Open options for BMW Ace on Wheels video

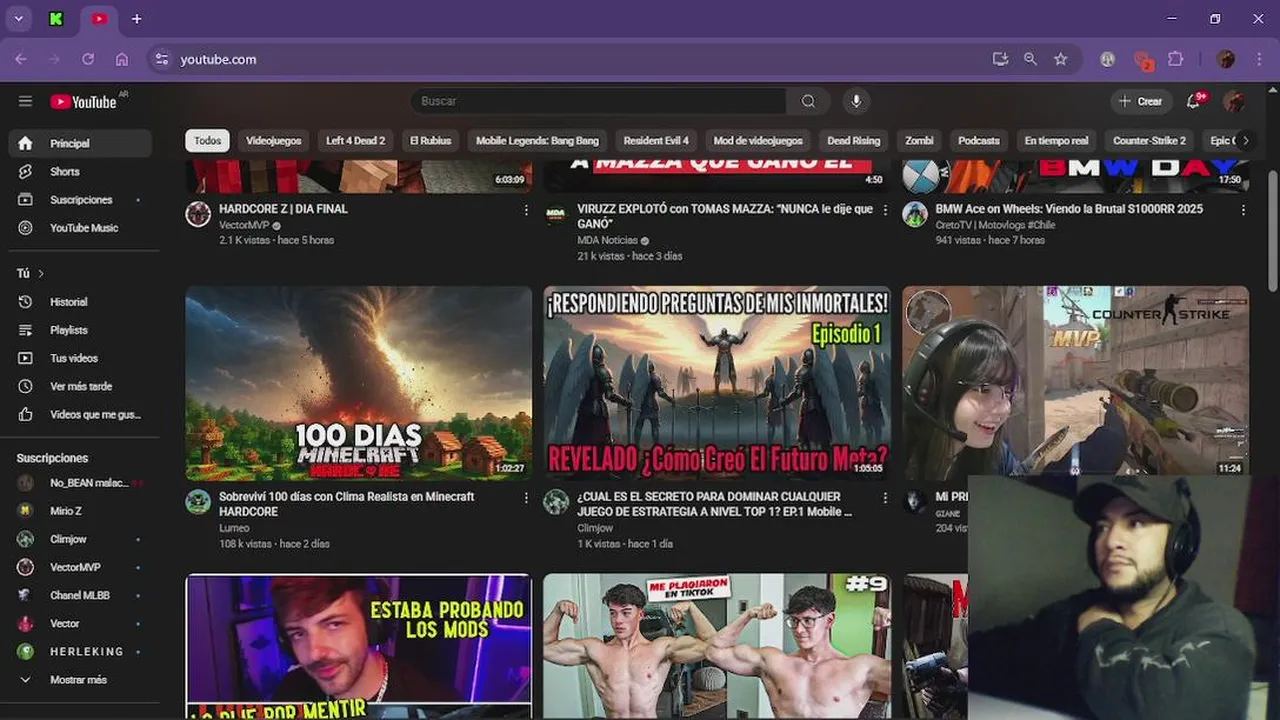pyautogui.click(x=1243, y=210)
